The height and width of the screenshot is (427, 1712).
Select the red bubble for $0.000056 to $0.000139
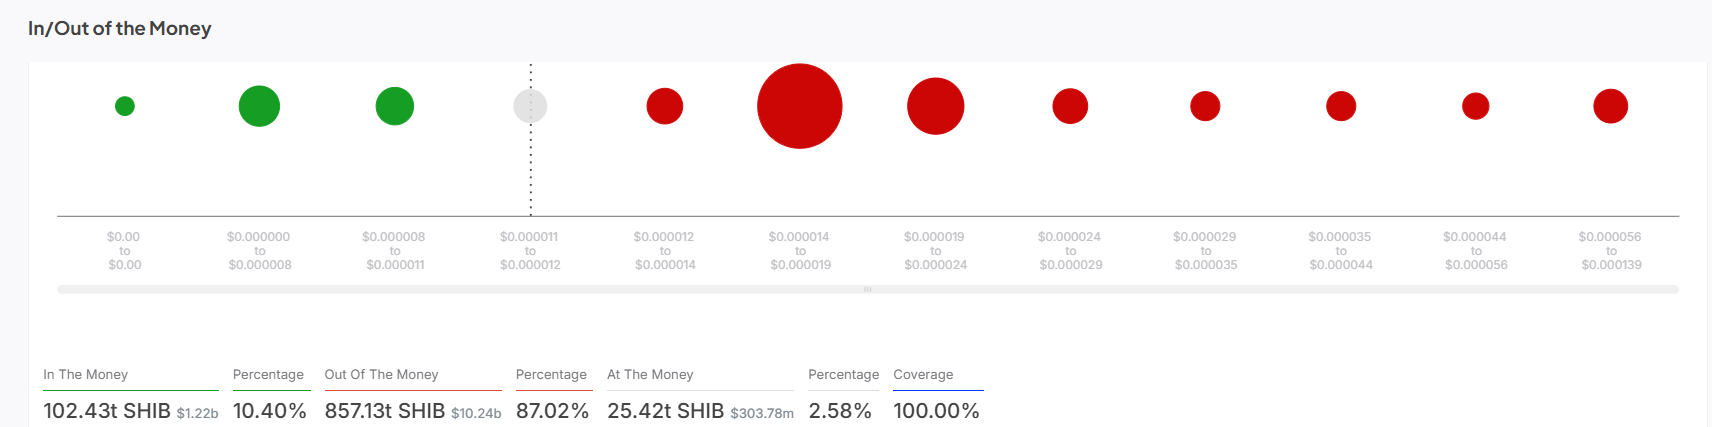[x=1611, y=106]
